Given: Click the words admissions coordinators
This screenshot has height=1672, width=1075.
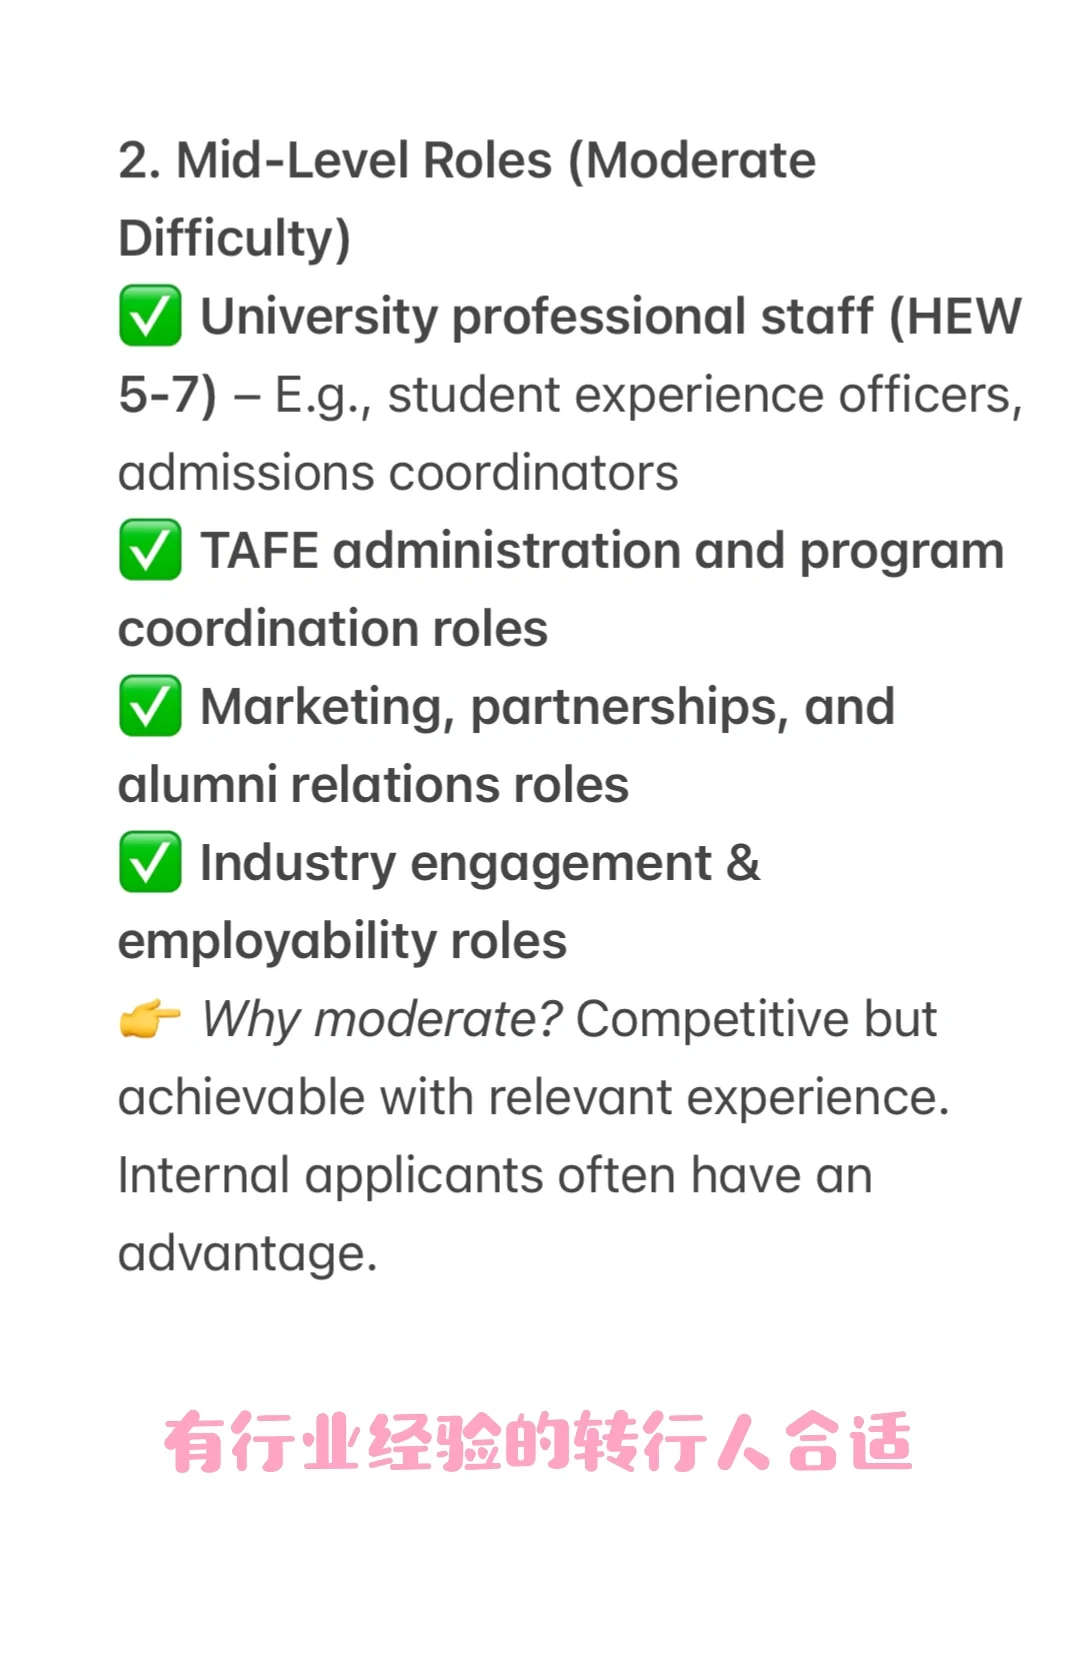Looking at the screenshot, I should pyautogui.click(x=398, y=473).
